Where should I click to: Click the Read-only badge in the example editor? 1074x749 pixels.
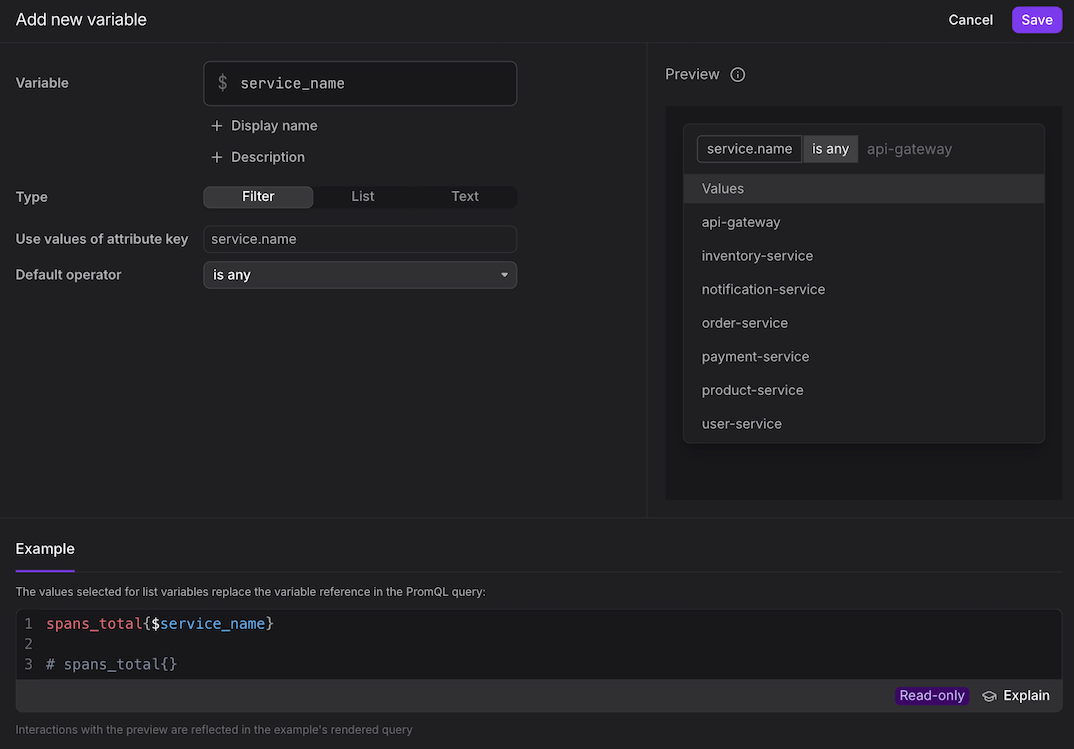tap(932, 696)
